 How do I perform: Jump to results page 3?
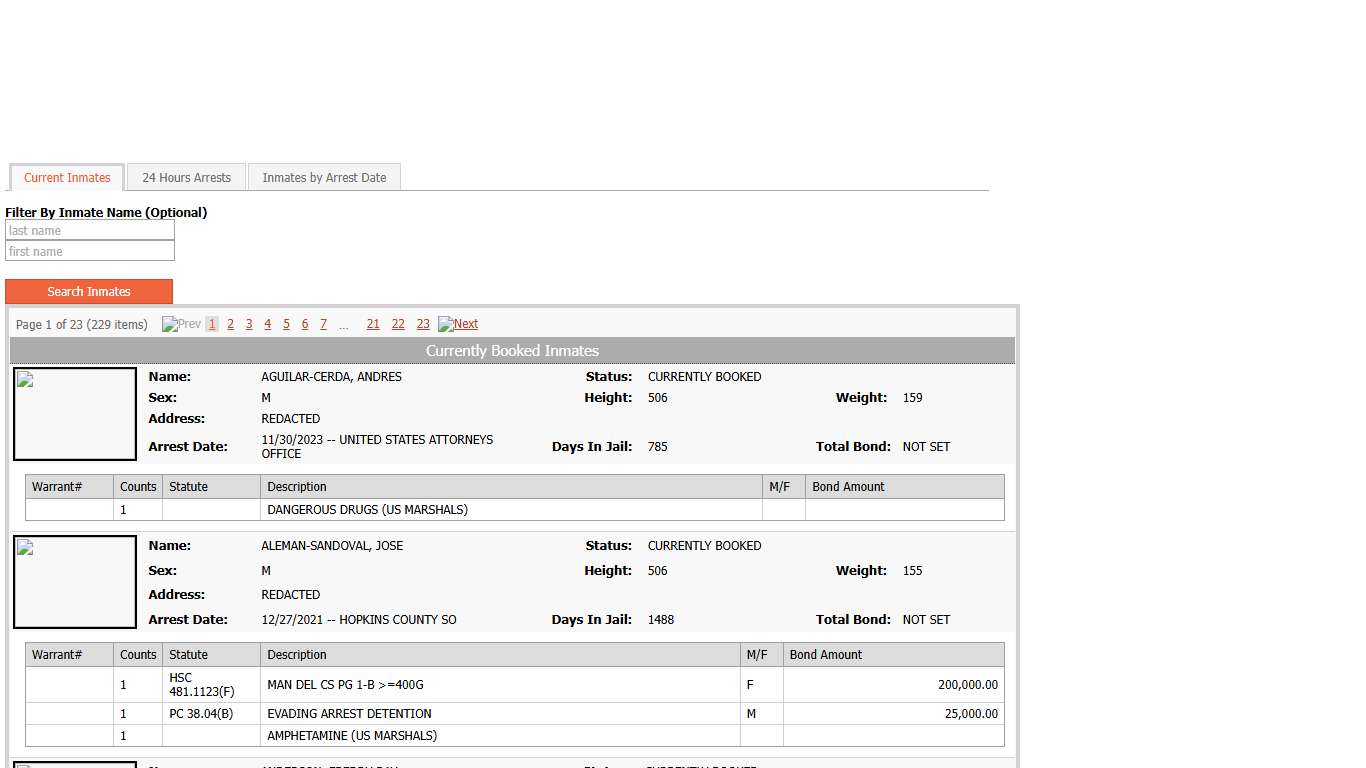coord(249,324)
